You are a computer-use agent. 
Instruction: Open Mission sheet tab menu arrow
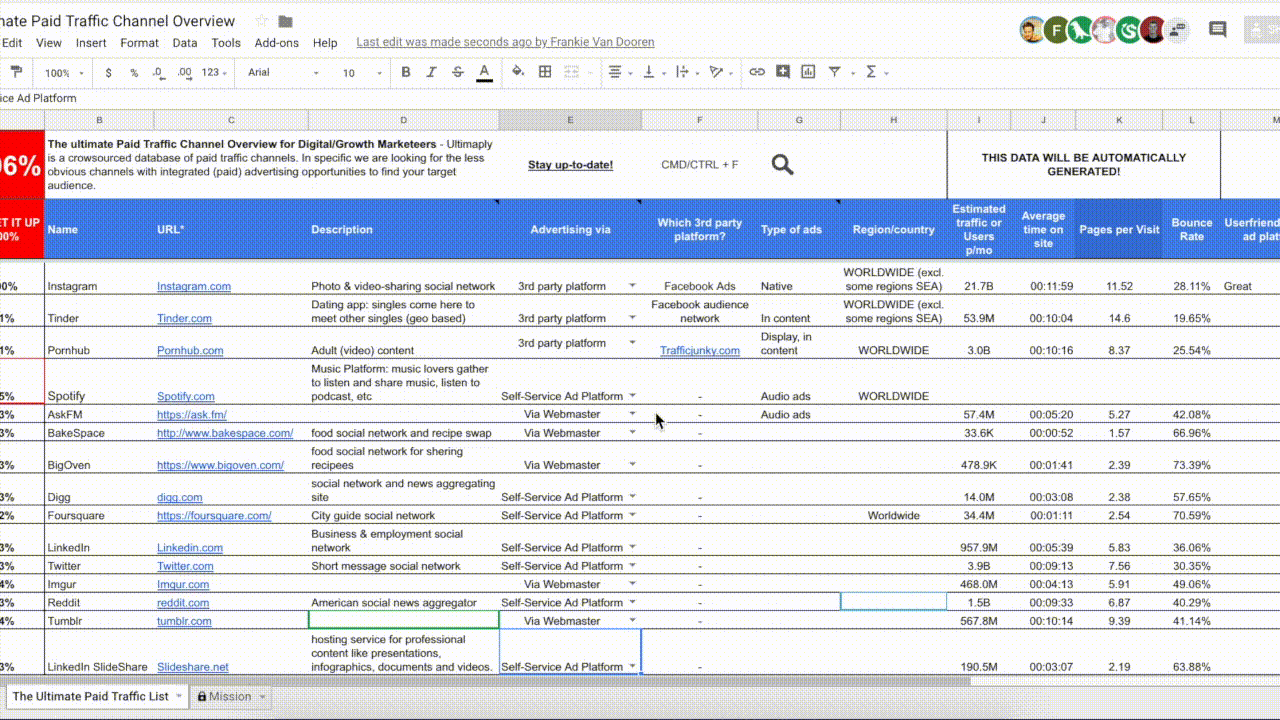click(263, 697)
